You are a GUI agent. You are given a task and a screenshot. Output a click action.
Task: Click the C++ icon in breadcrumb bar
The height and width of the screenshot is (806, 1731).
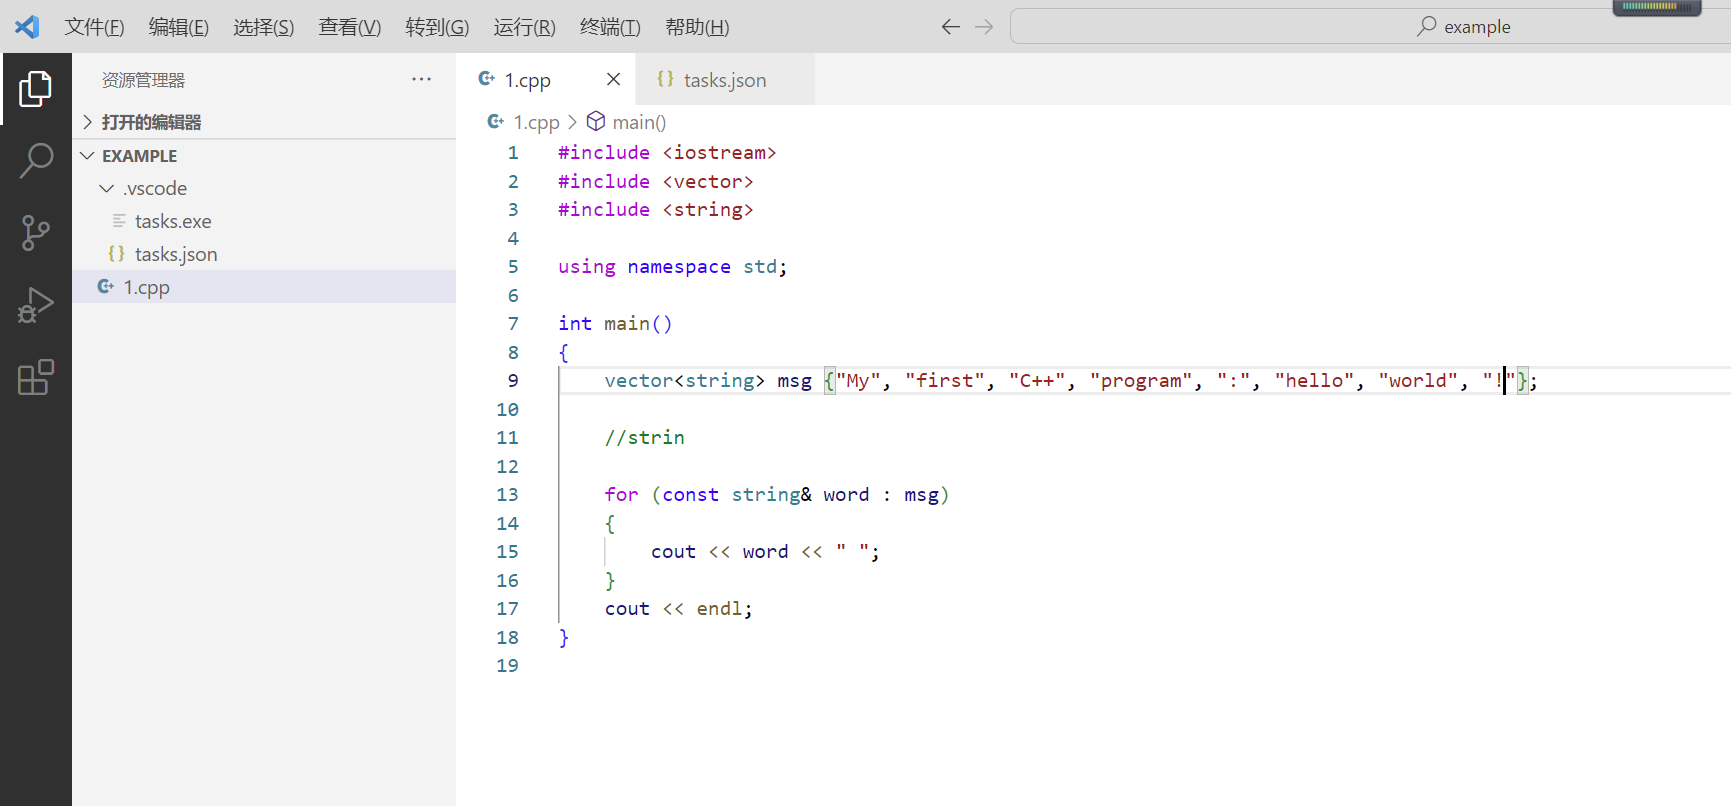pyautogui.click(x=495, y=121)
